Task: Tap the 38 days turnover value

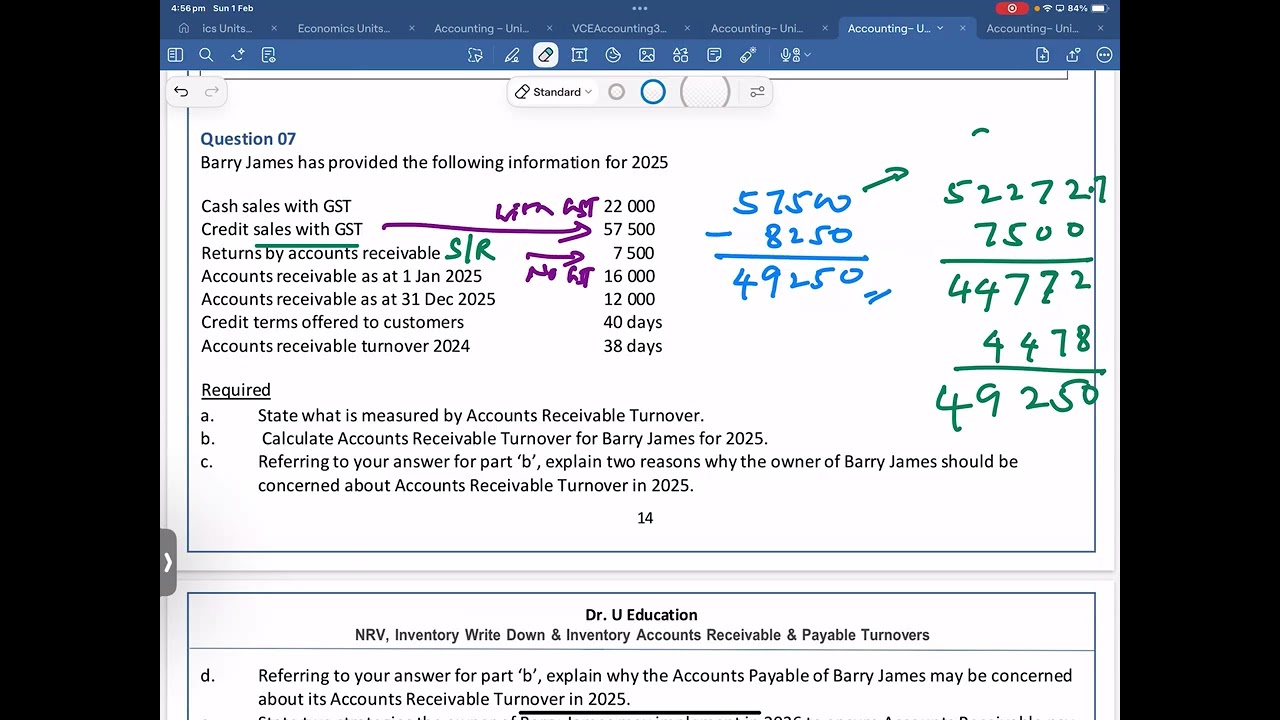Action: (x=632, y=346)
